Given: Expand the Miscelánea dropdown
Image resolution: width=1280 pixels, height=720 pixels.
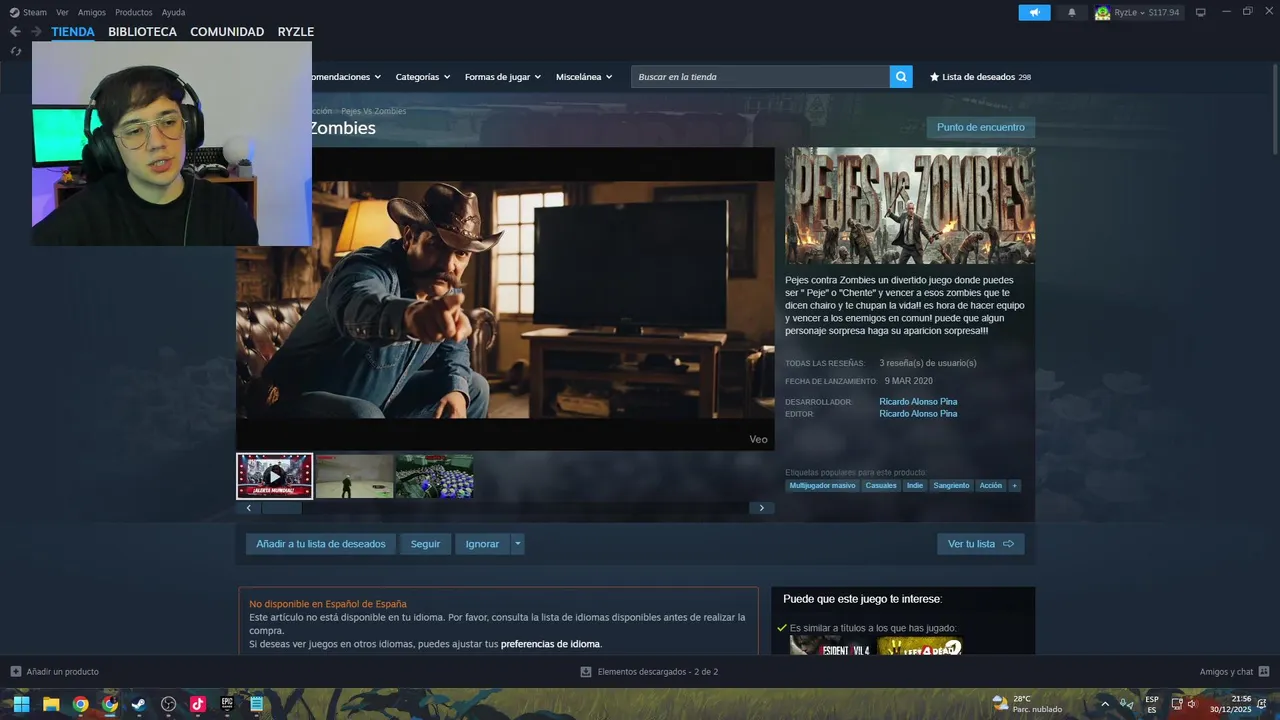Looking at the screenshot, I should (x=584, y=77).
